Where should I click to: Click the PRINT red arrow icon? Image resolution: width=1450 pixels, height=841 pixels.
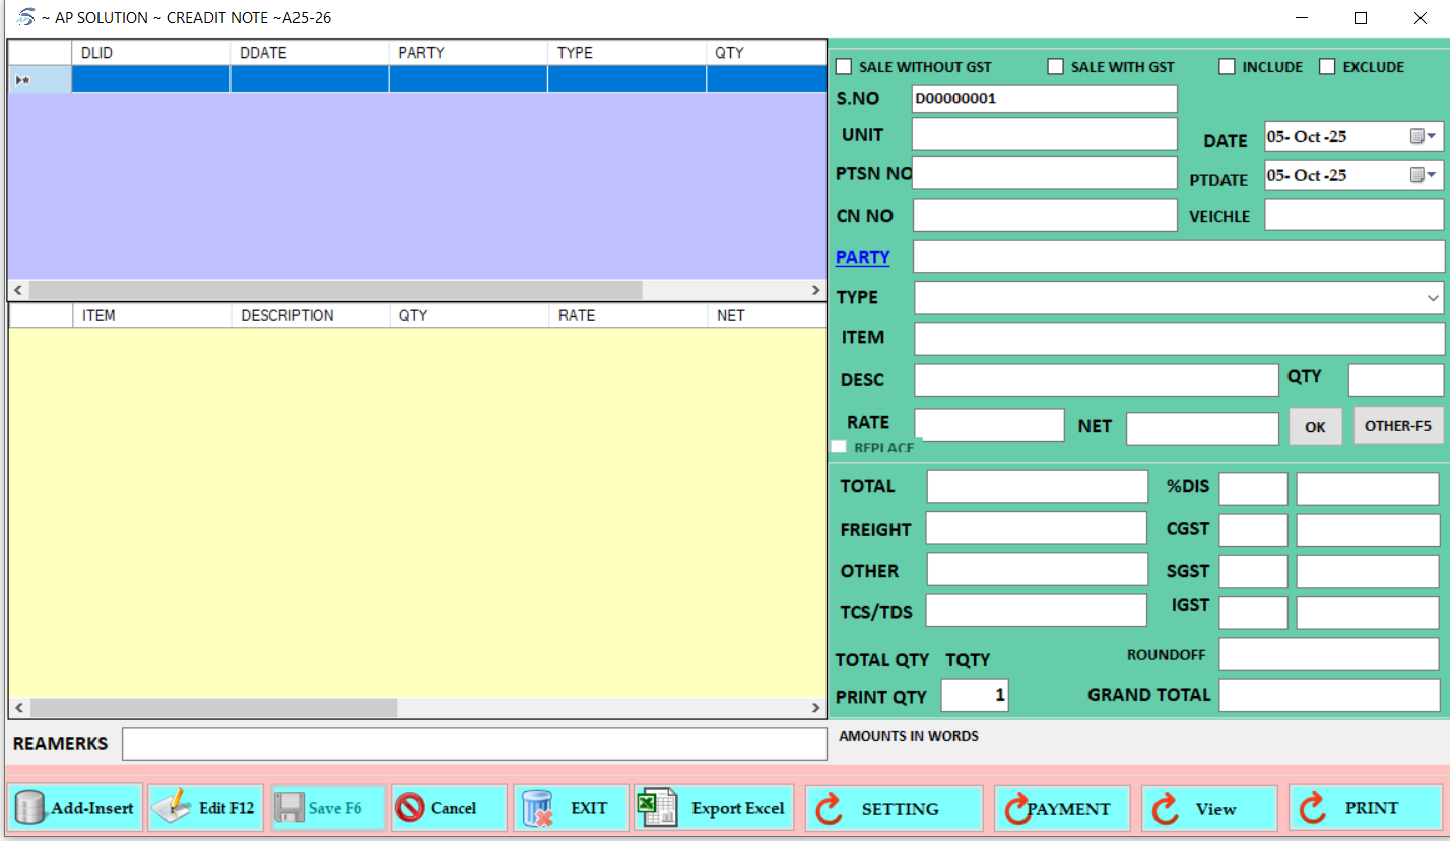1313,807
